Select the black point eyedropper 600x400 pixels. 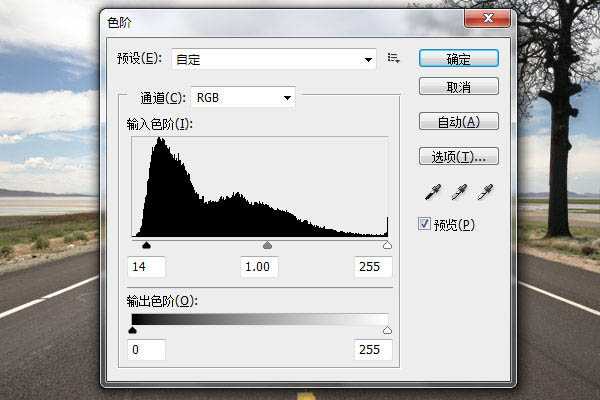432,192
